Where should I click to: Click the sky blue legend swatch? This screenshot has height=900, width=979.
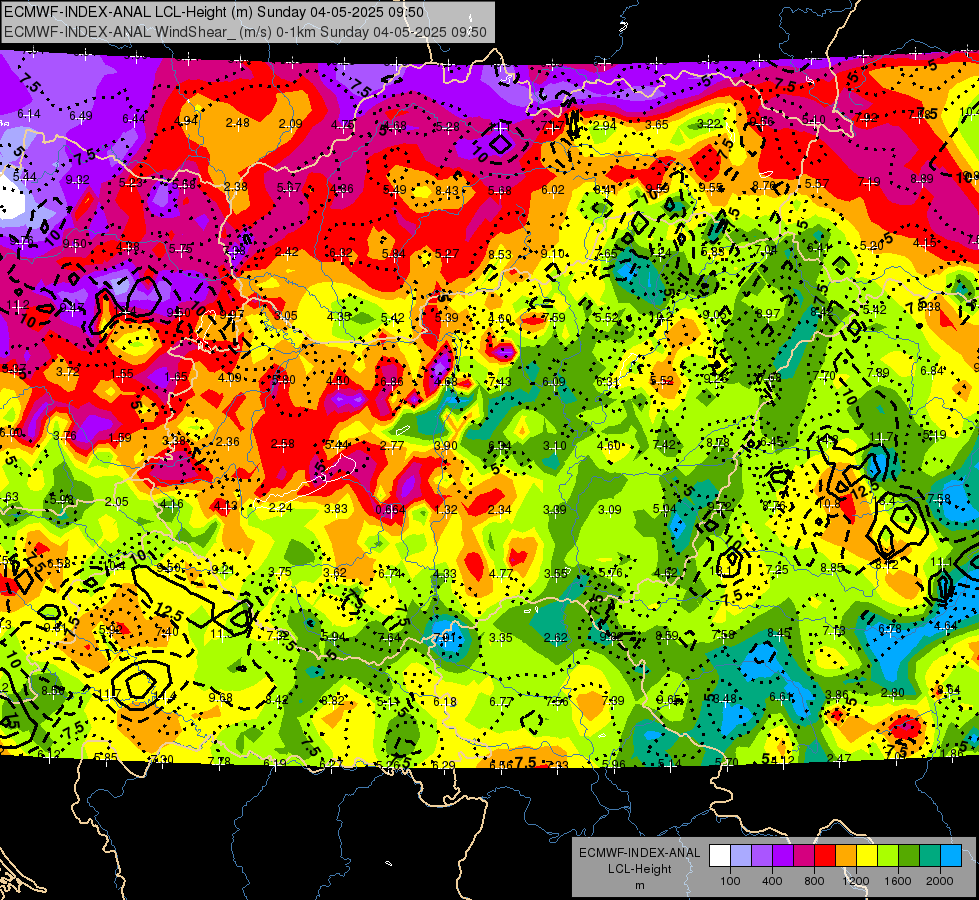tap(950, 856)
